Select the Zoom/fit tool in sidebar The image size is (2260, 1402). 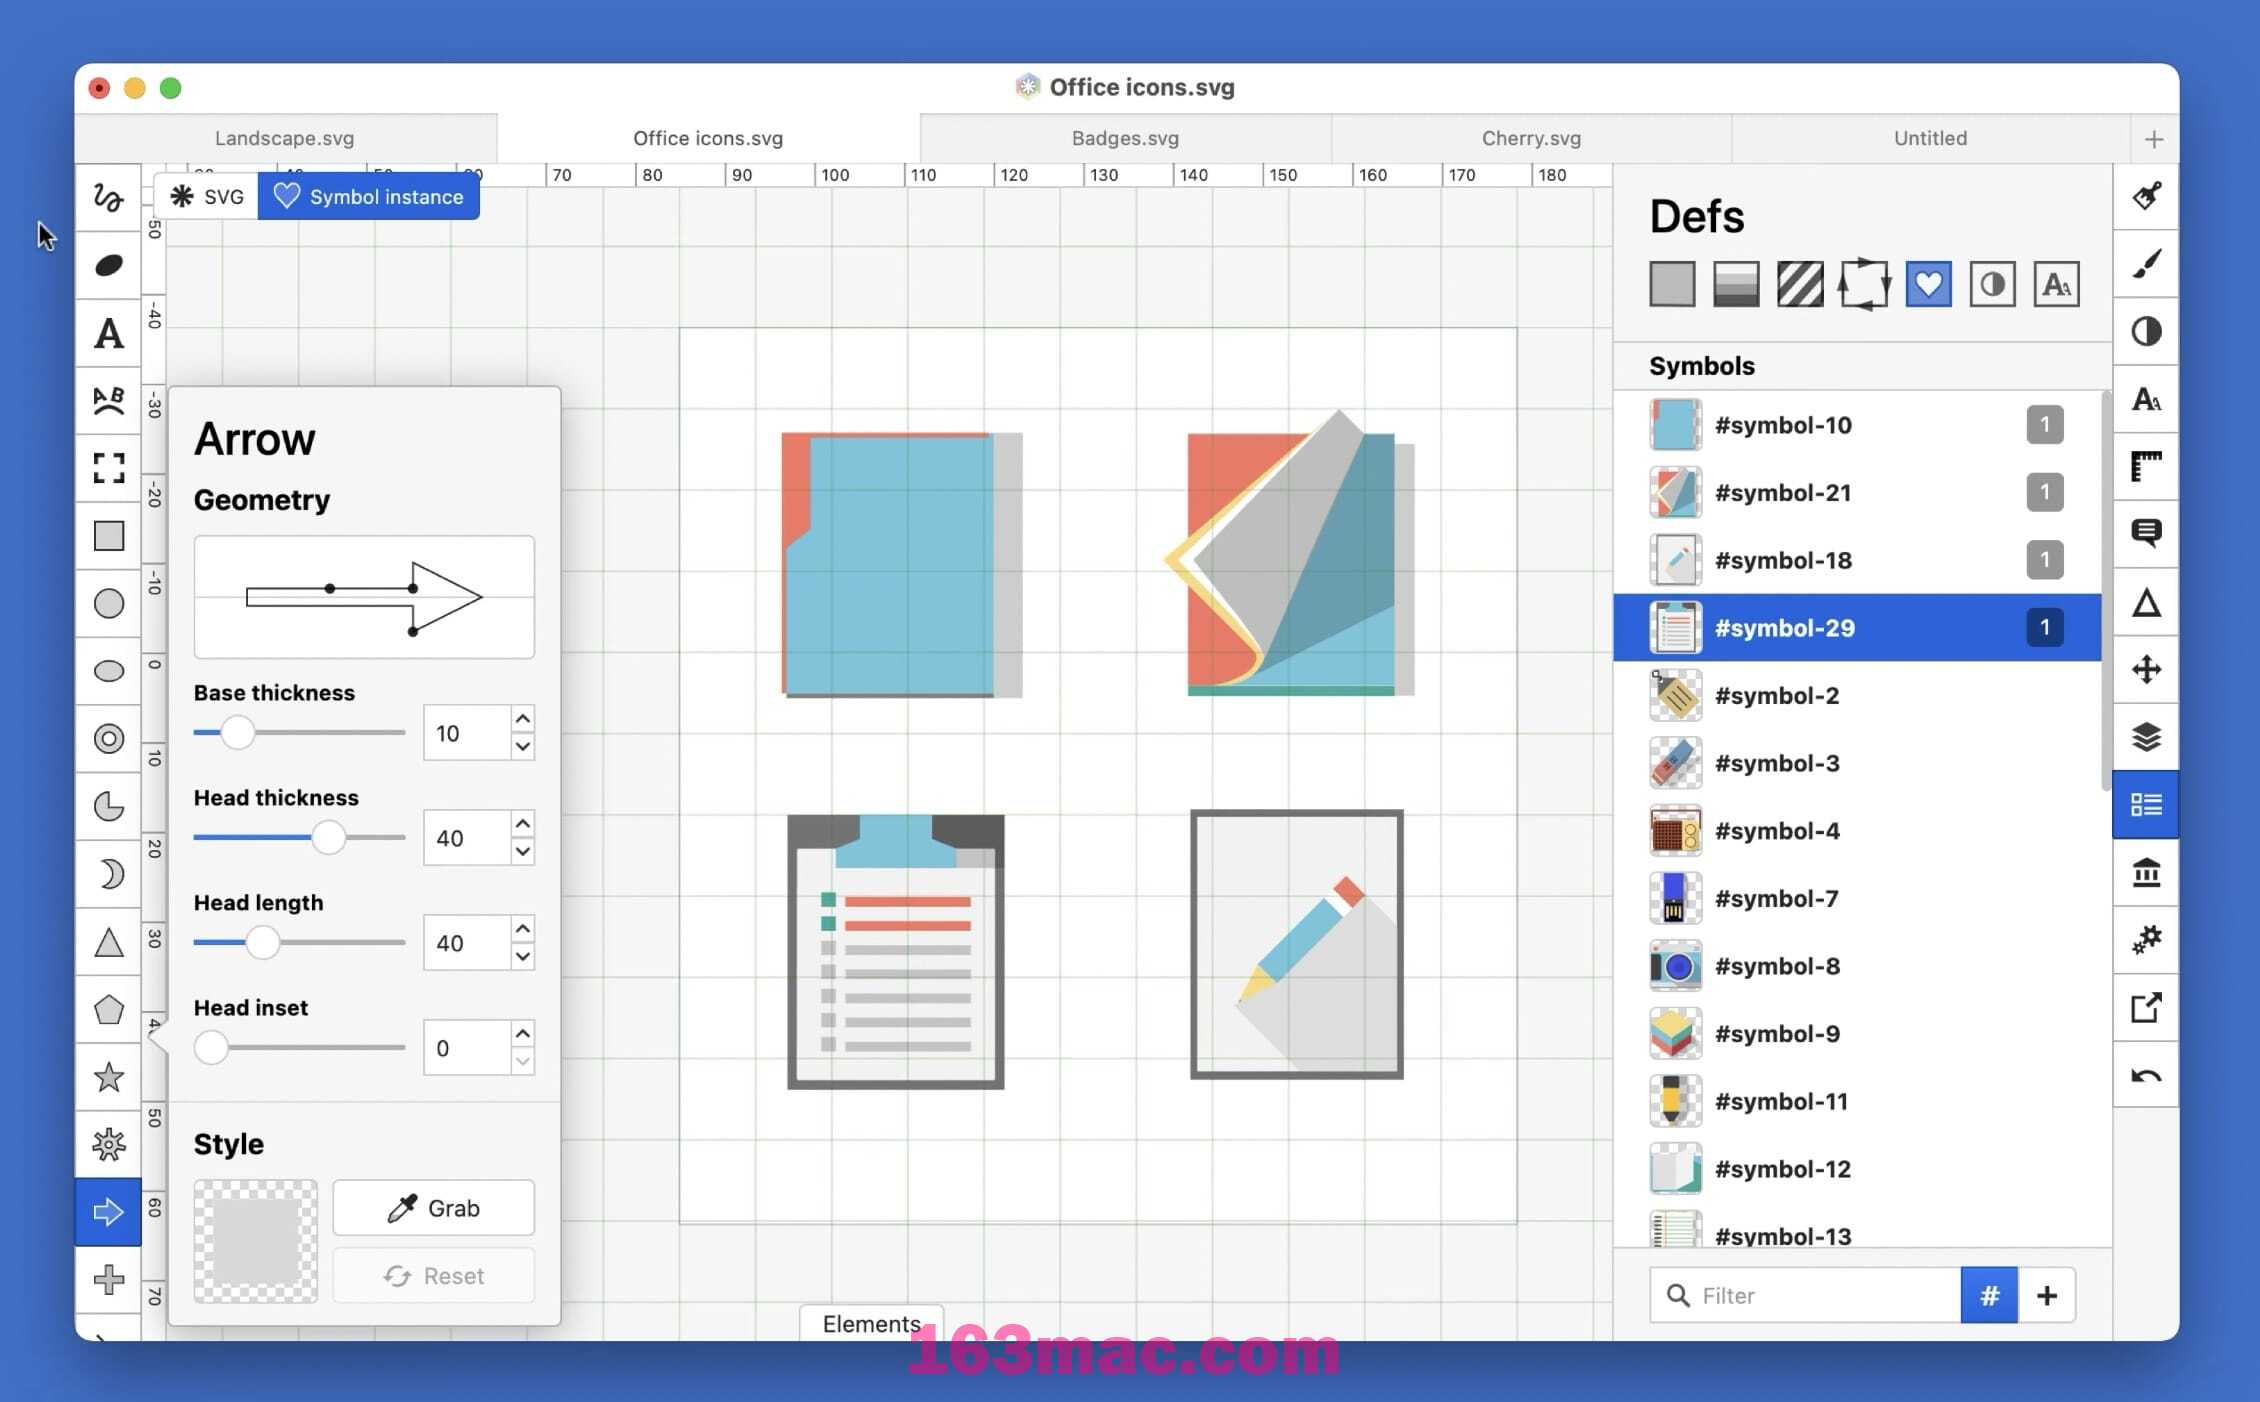(x=108, y=467)
